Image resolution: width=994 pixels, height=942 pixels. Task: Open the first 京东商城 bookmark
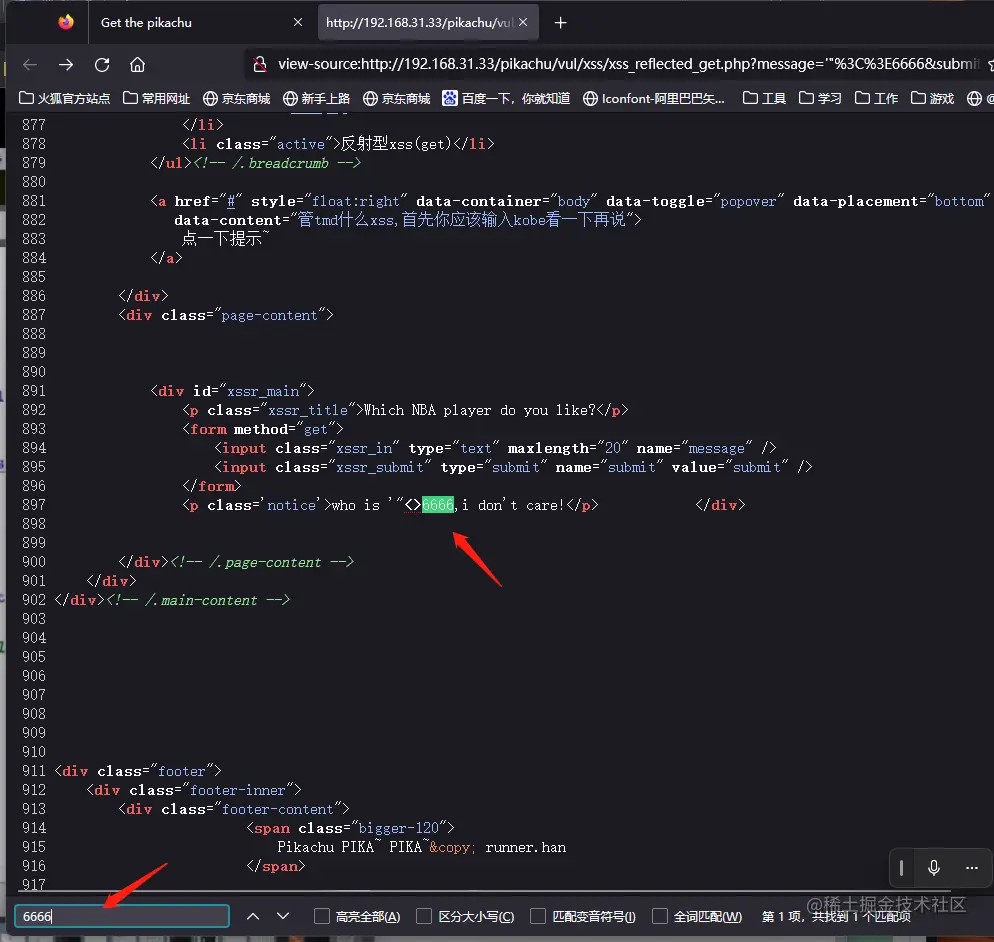[x=236, y=98]
